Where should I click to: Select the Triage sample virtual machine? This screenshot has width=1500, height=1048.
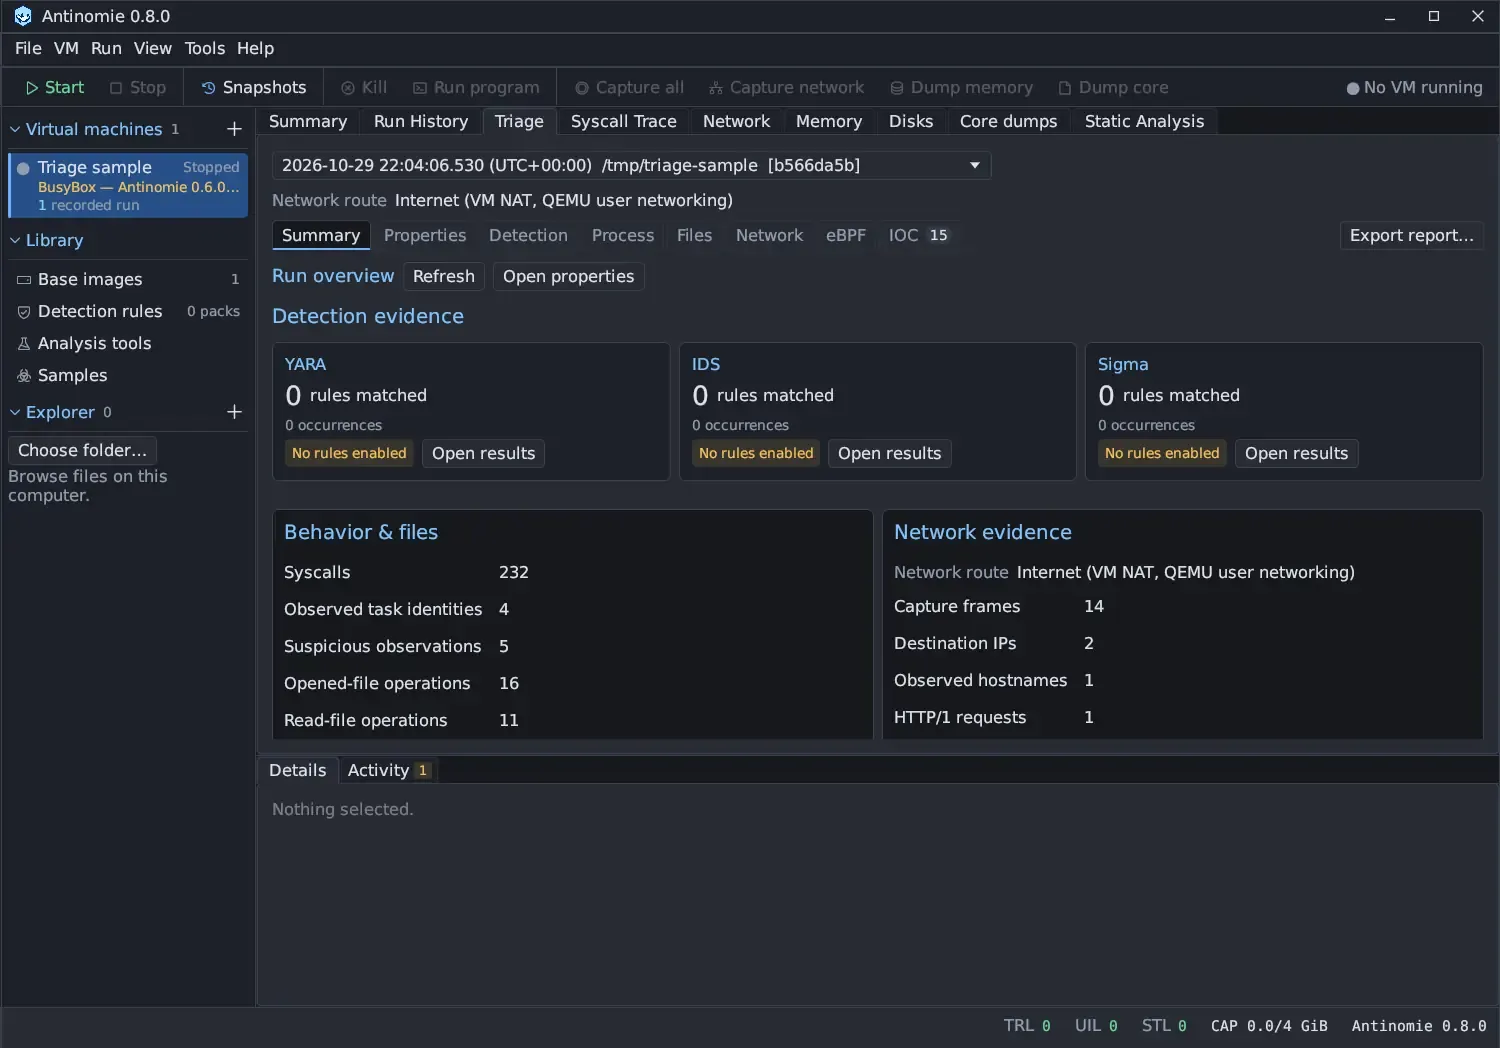click(x=128, y=185)
